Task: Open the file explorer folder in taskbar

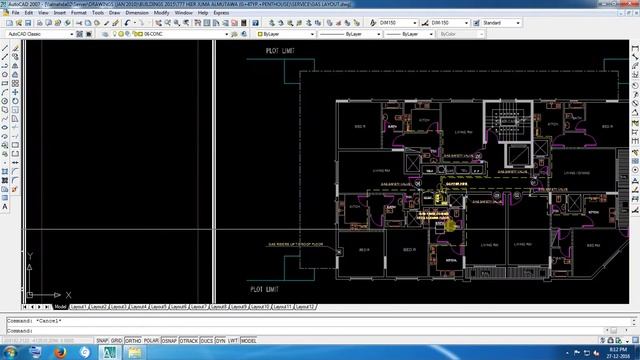Action: pos(134,353)
